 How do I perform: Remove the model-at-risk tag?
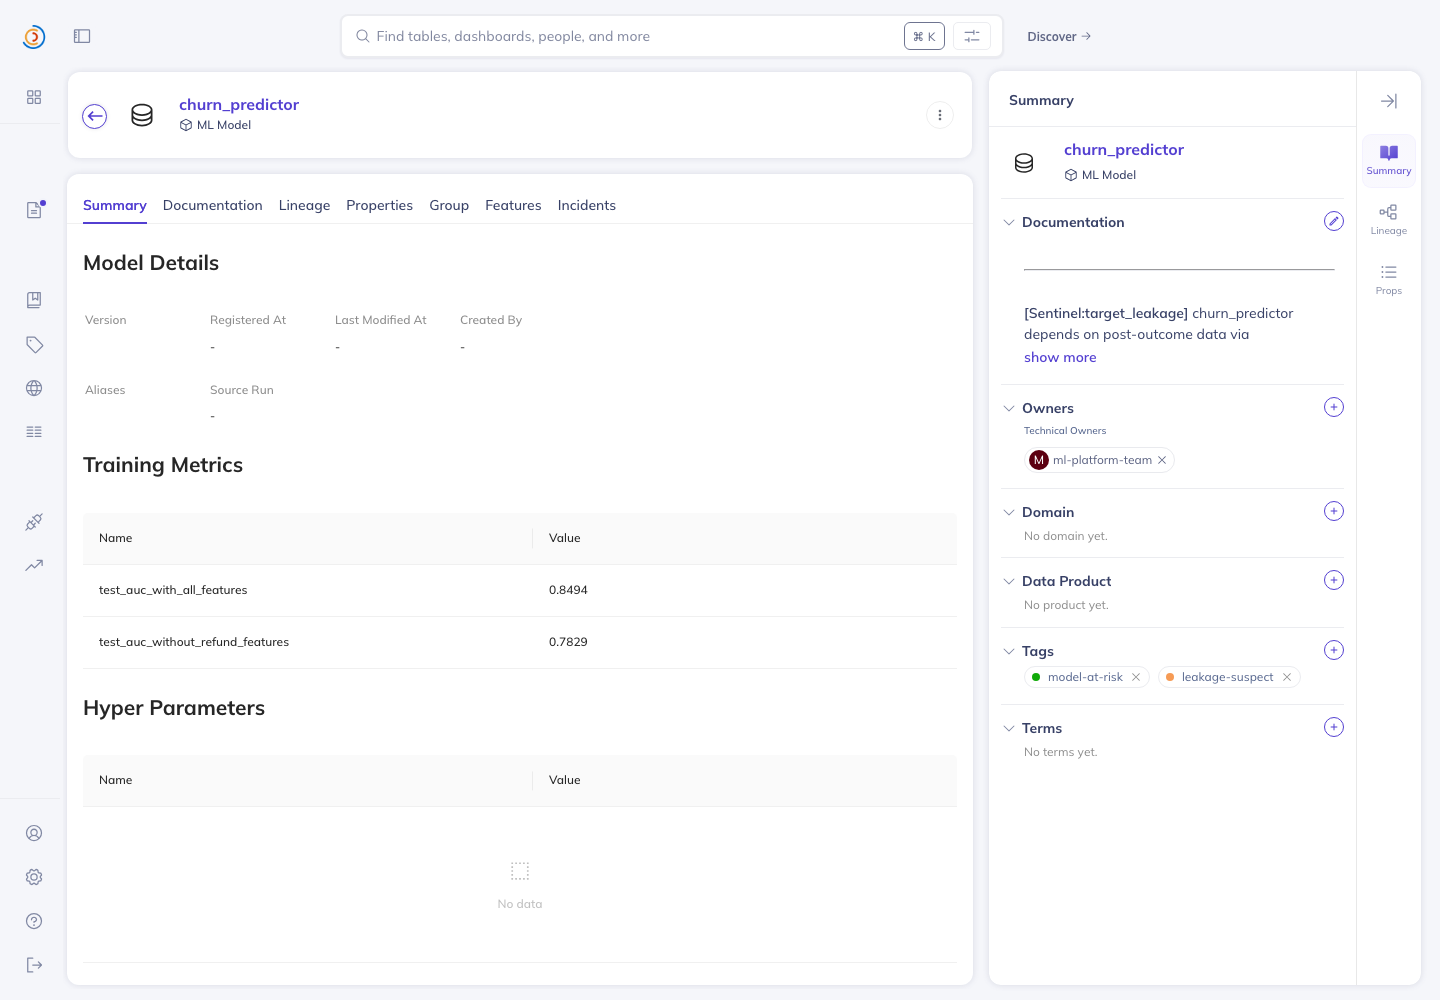(1136, 677)
